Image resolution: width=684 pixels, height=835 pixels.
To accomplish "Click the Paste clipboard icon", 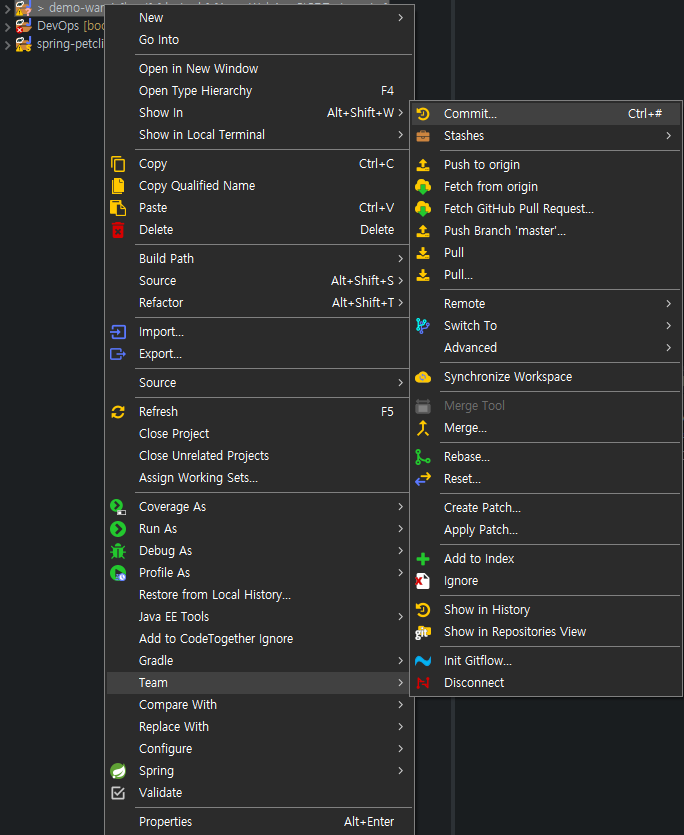I will (118, 208).
